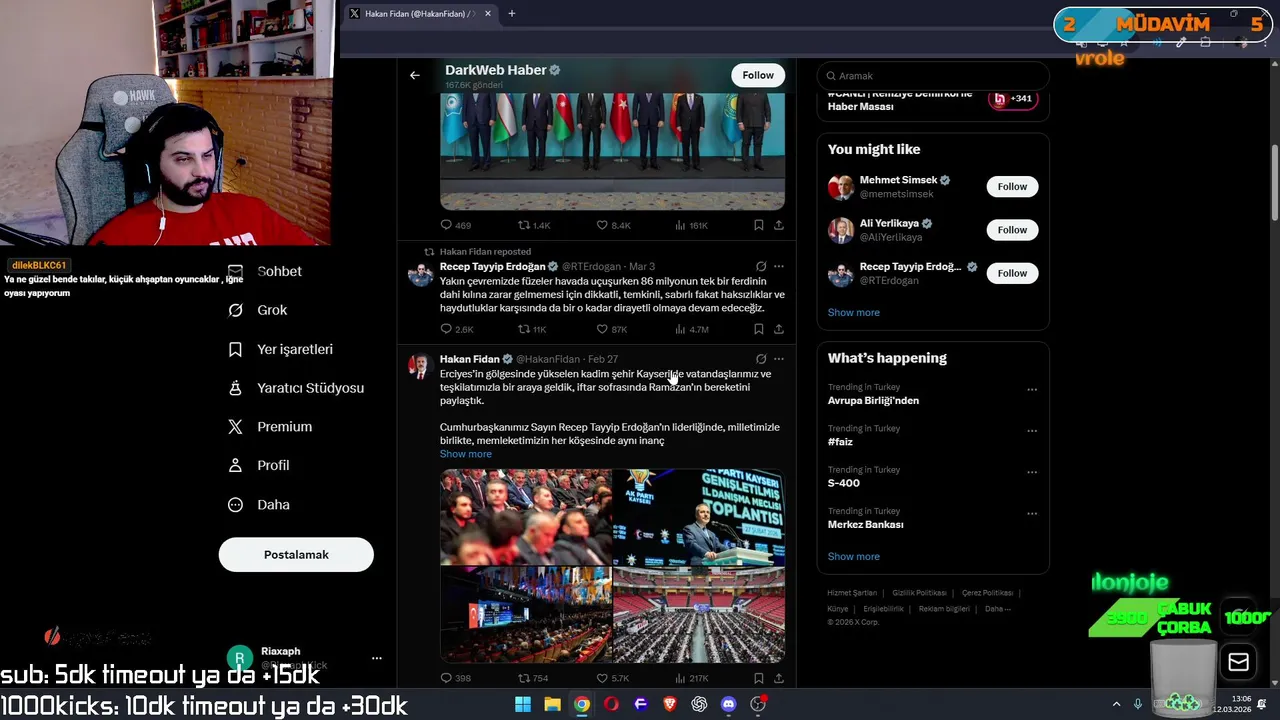The image size is (1280, 720).
Task: Open Discord from the Windows taskbar
Action: pos(728,704)
